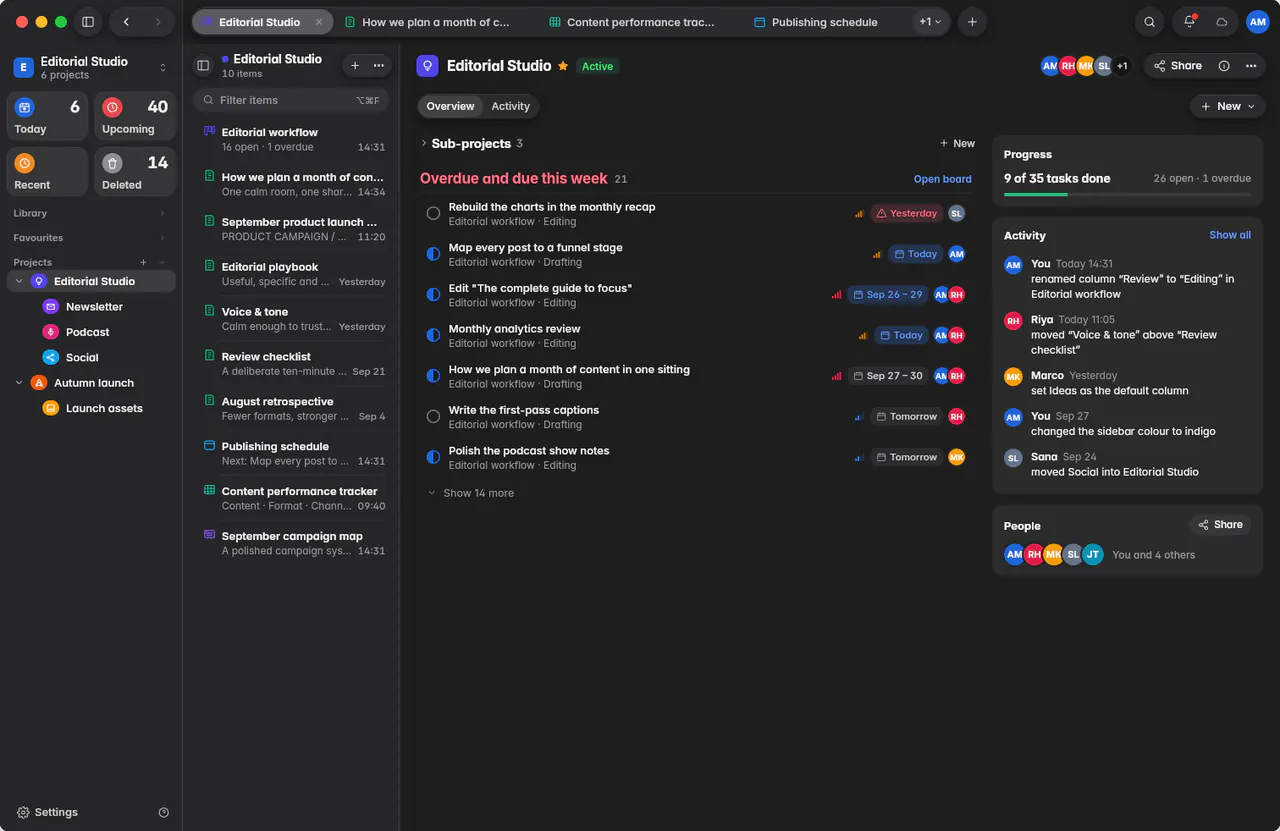Unstar the Editorial Studio project
The height and width of the screenshot is (831, 1280).
pyautogui.click(x=563, y=66)
